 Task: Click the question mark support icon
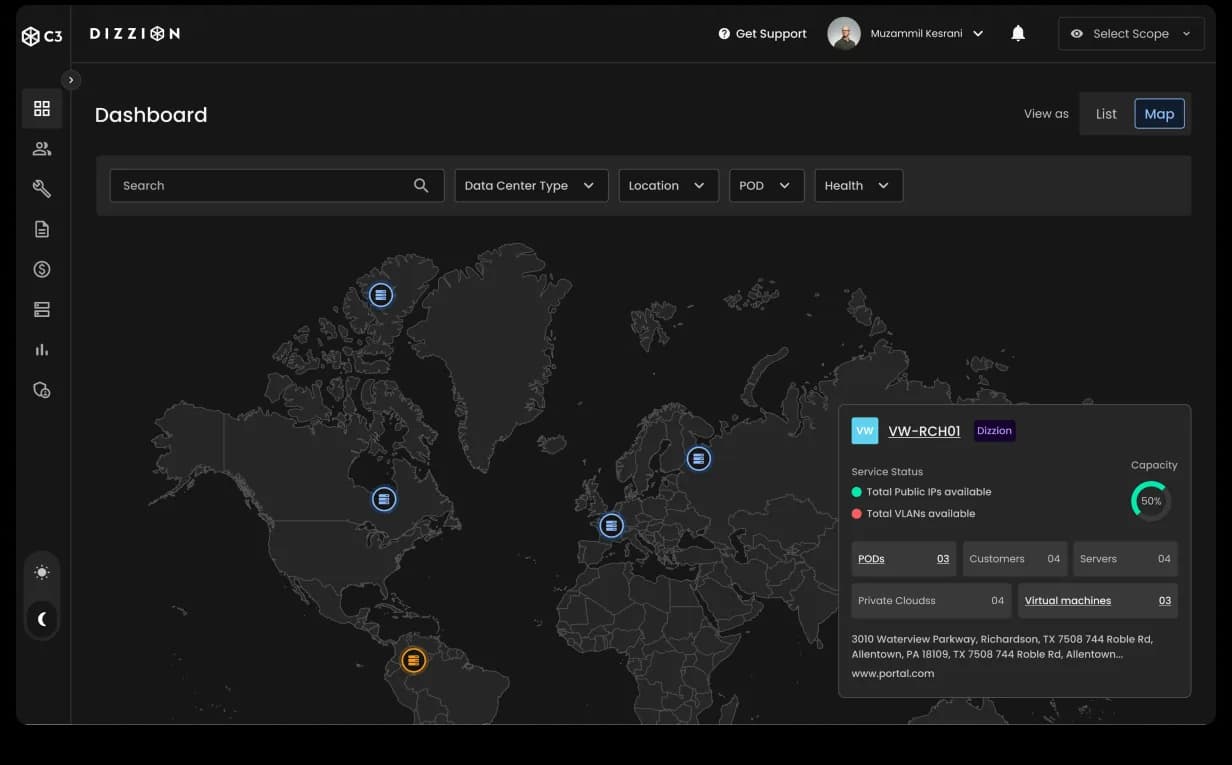click(x=724, y=34)
